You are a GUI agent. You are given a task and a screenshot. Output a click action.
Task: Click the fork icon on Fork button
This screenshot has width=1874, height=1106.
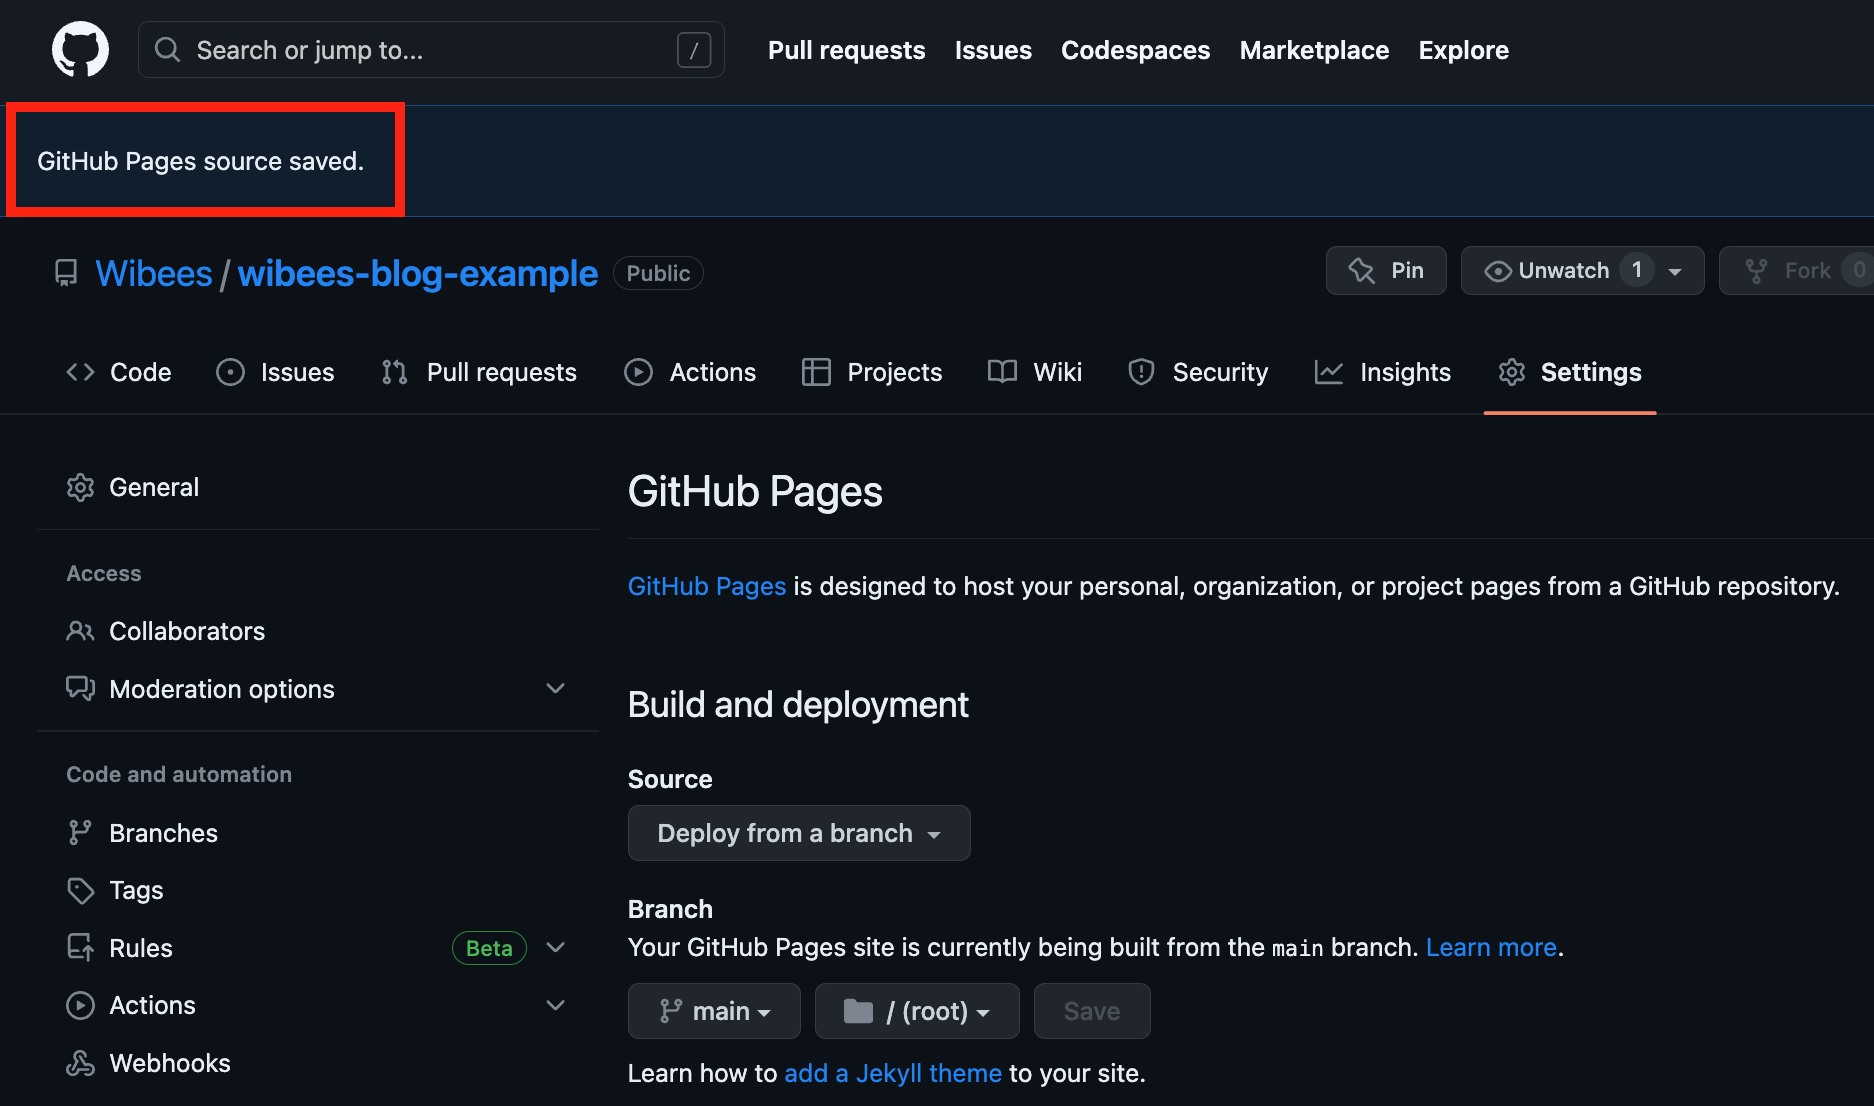point(1756,271)
